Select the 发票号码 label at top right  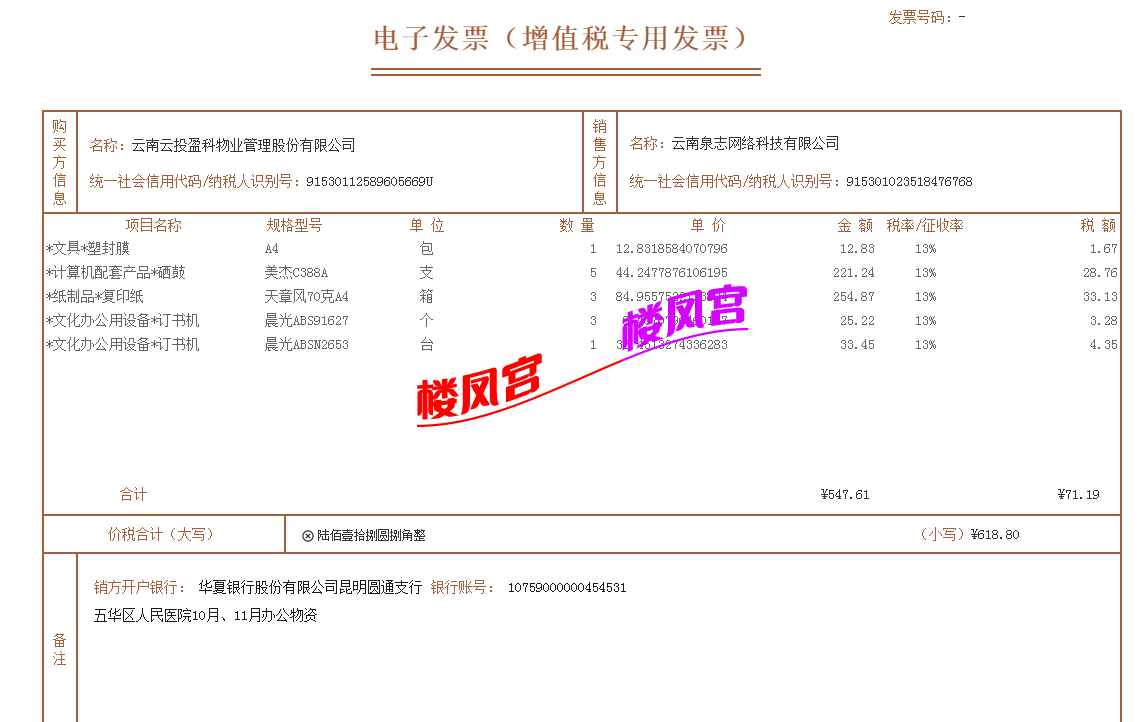point(921,17)
